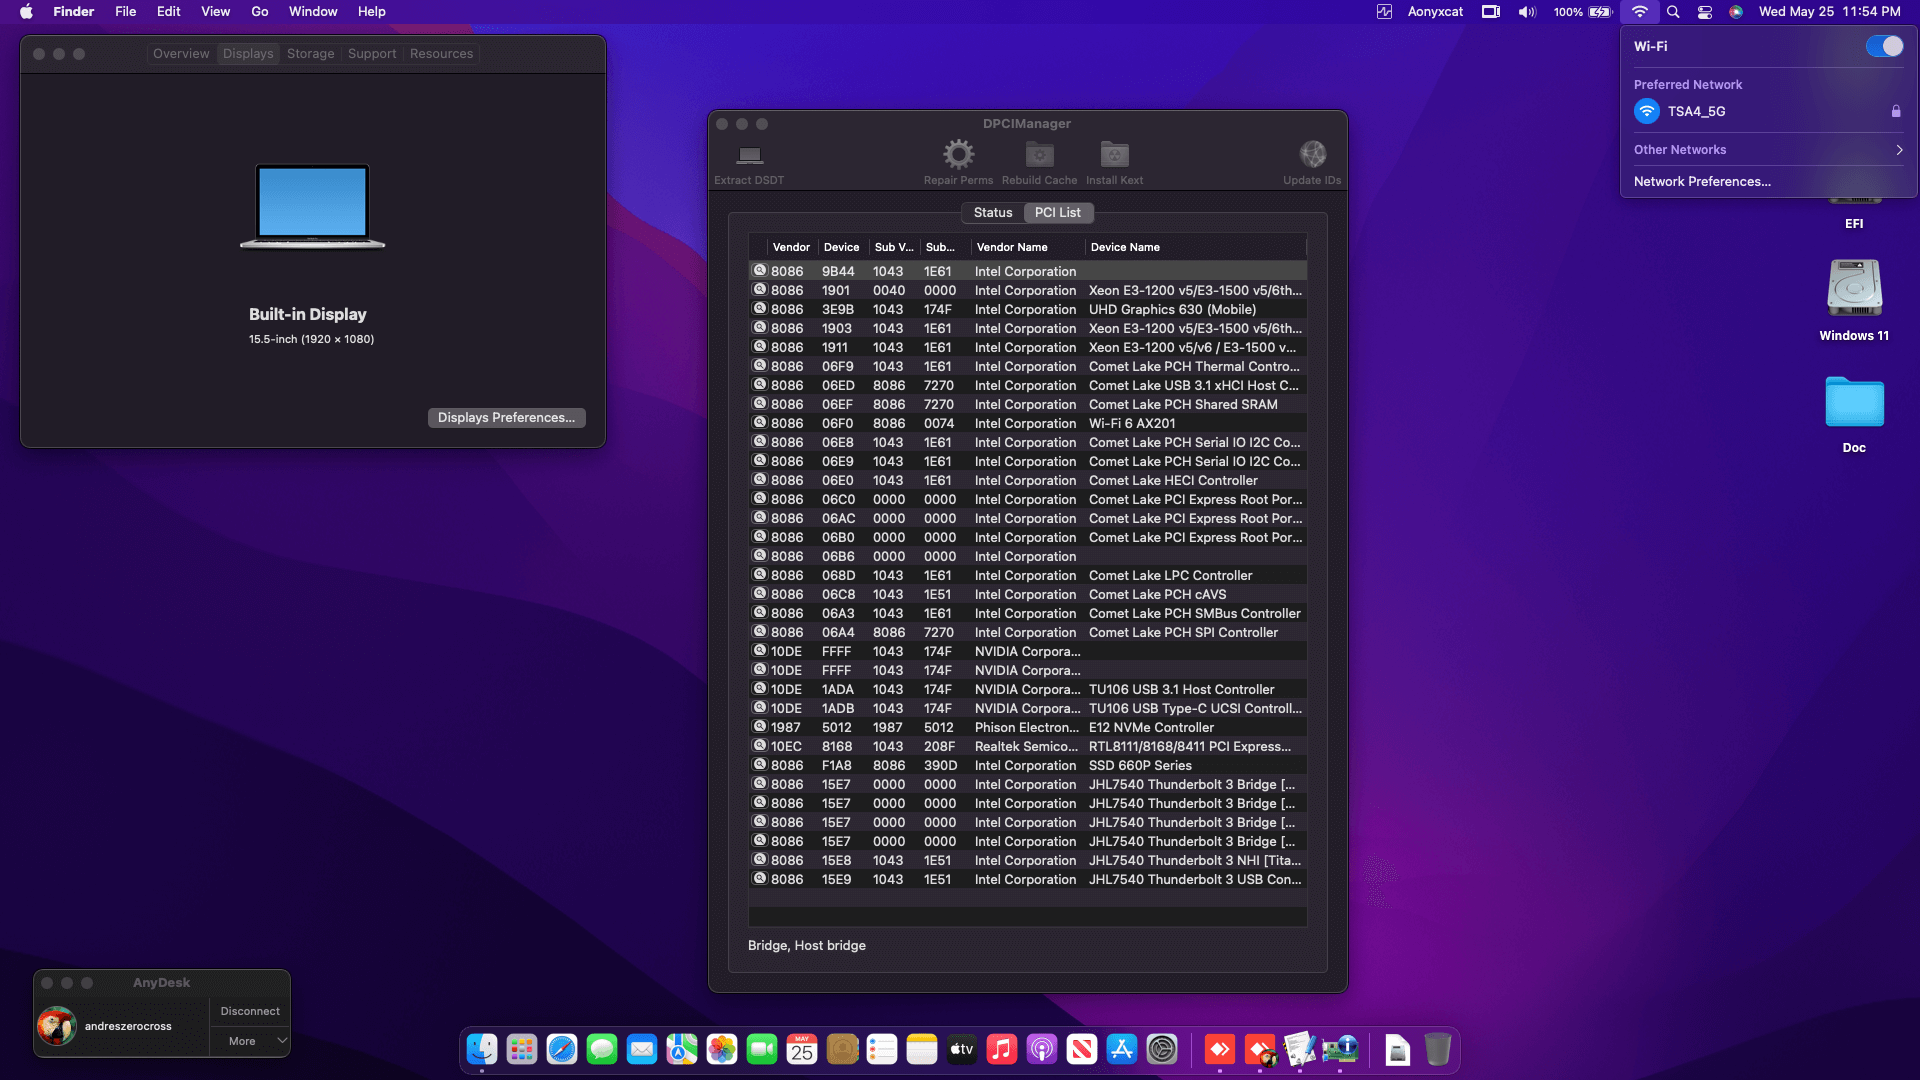Click the Wi-Fi icon in menu bar
This screenshot has height=1080, width=1920.
click(x=1640, y=12)
